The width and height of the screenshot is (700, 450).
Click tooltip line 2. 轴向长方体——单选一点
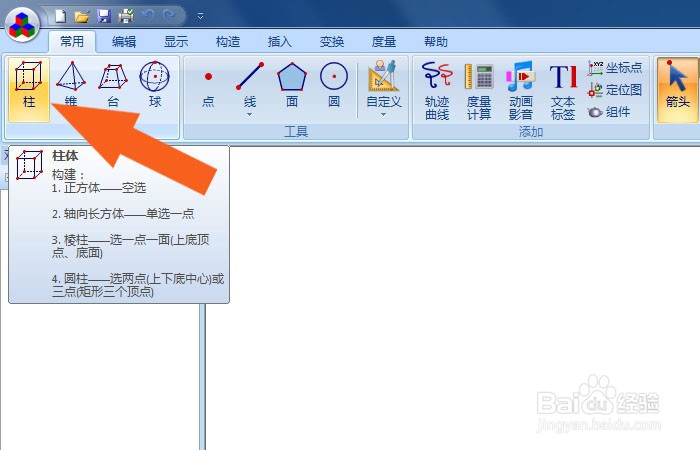(123, 214)
